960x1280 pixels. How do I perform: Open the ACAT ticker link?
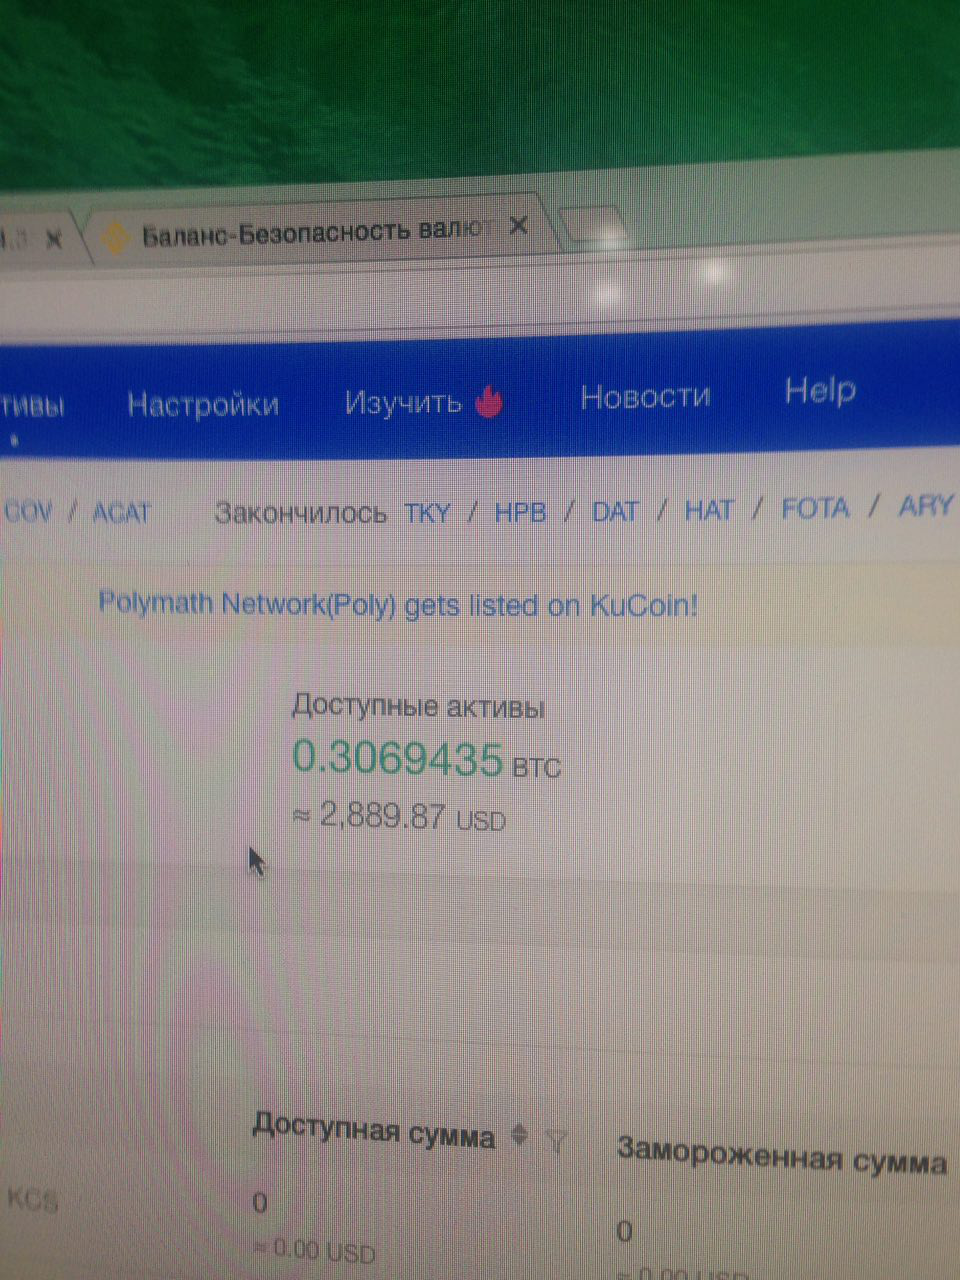[121, 514]
